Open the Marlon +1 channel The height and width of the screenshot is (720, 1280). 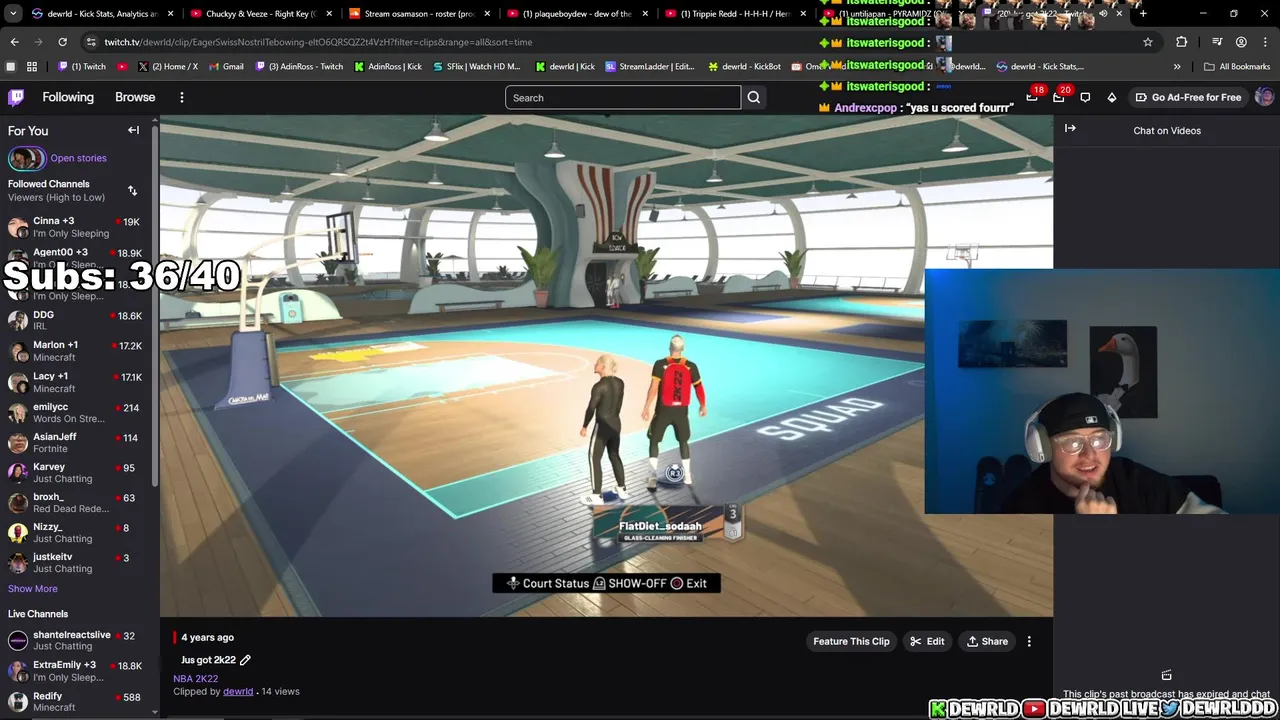pos(78,351)
